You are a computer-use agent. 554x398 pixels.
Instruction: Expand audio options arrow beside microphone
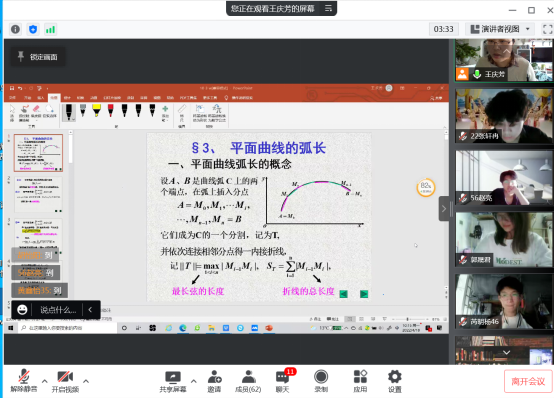[x=45, y=381]
